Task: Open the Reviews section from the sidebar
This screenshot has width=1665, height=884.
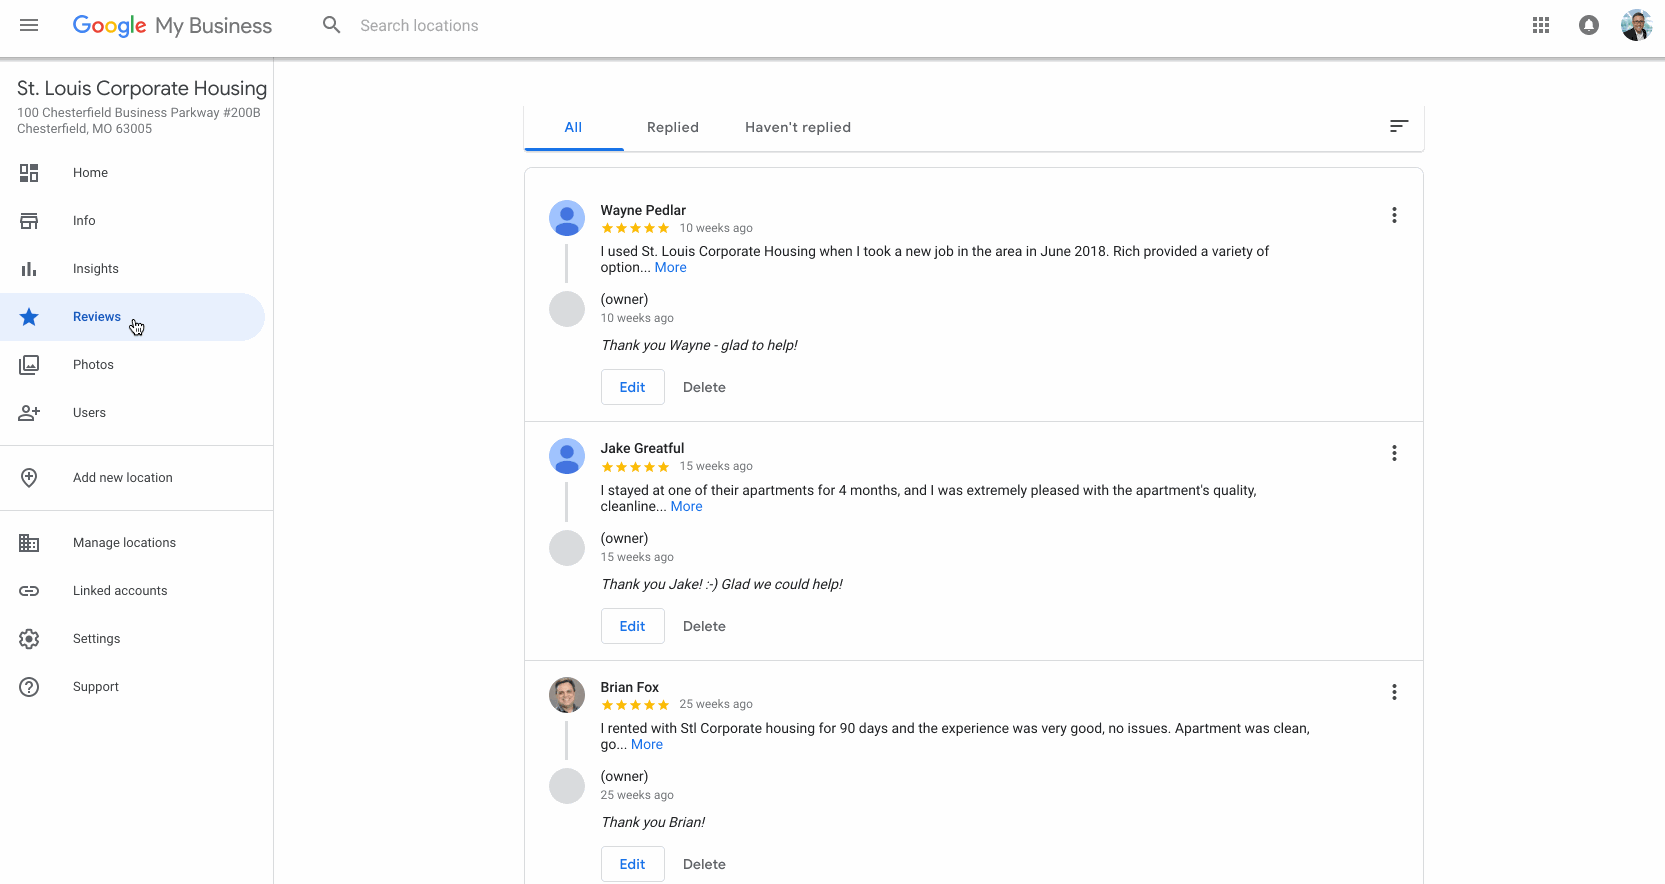Action: [96, 316]
